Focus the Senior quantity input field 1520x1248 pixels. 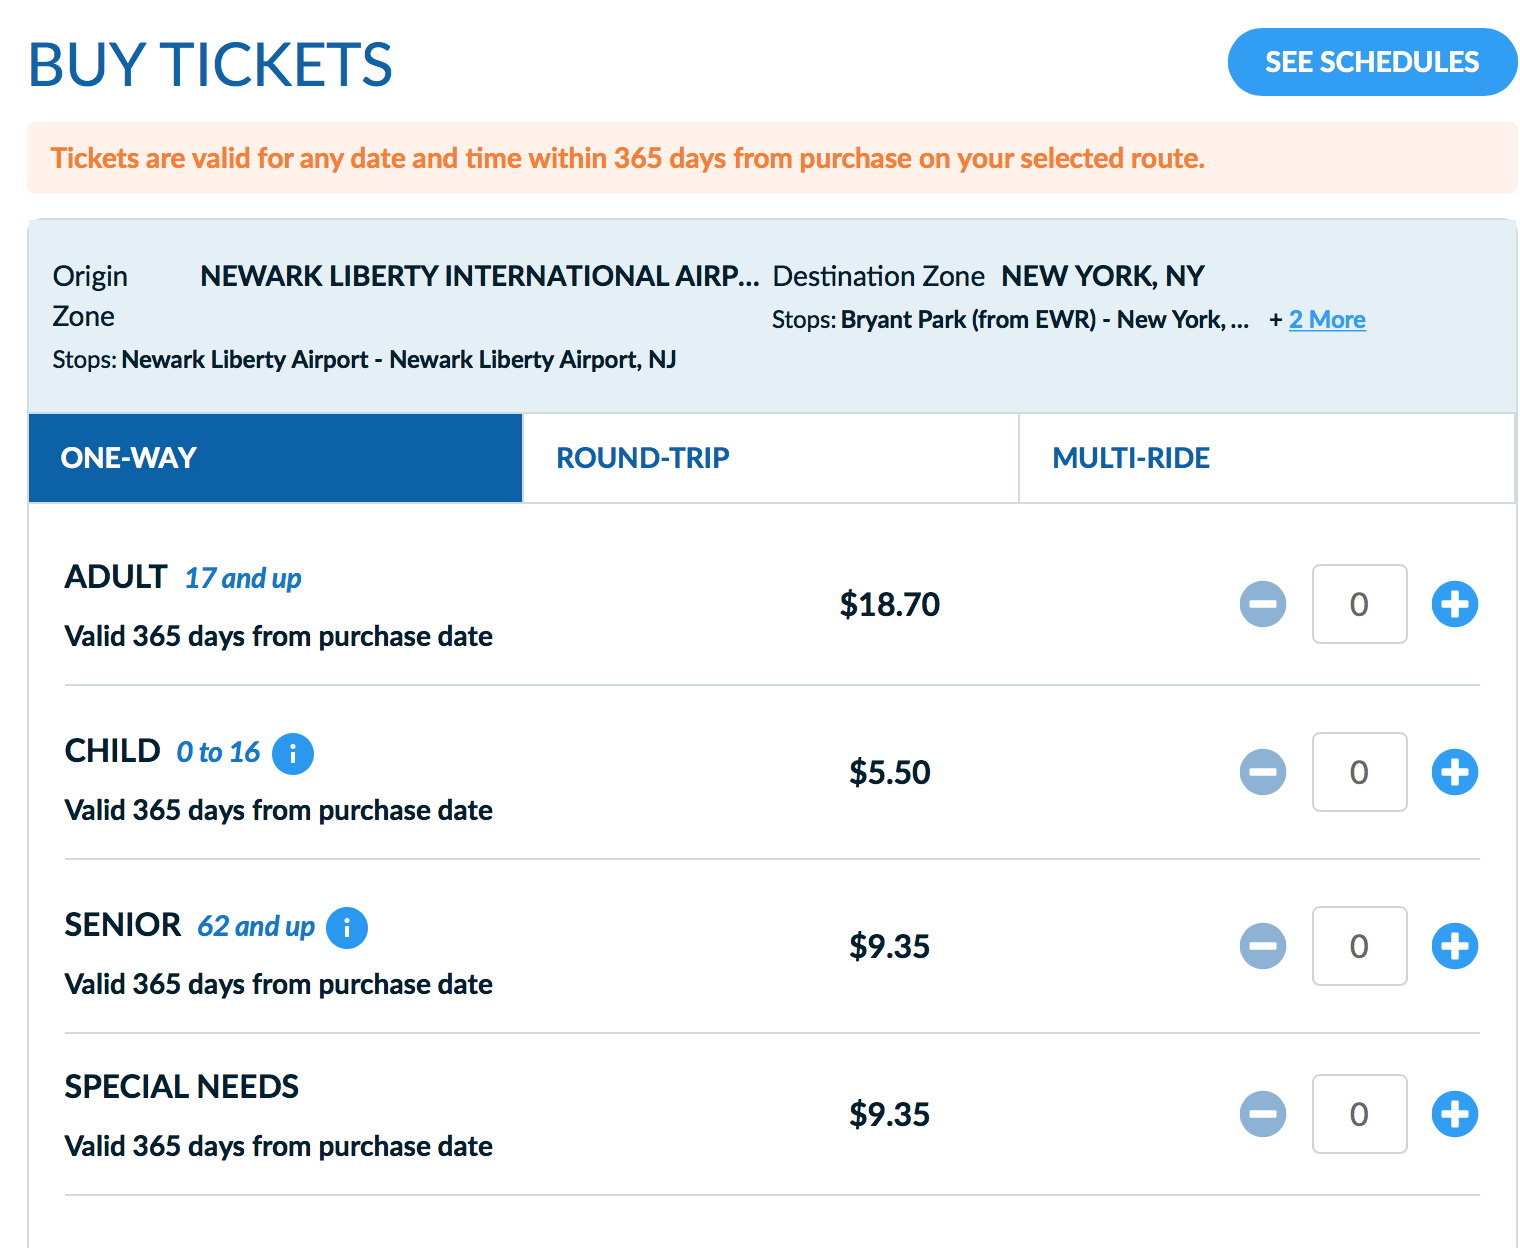[1359, 946]
